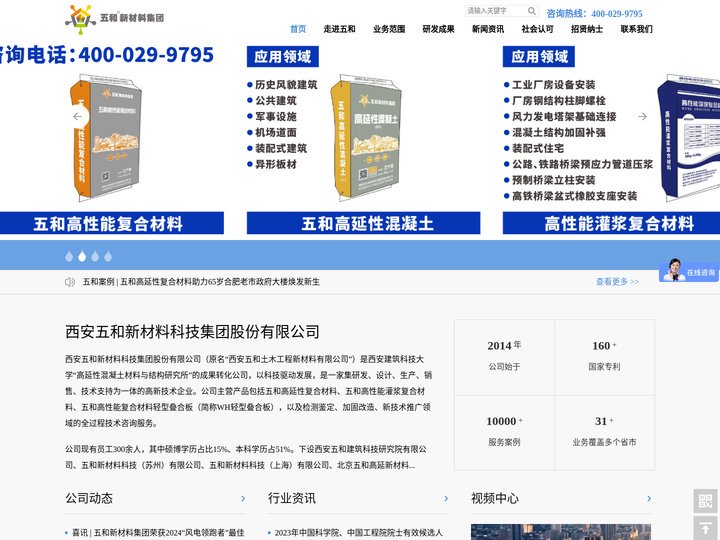
Task: Open the 联系我们 menu item
Action: (636, 29)
